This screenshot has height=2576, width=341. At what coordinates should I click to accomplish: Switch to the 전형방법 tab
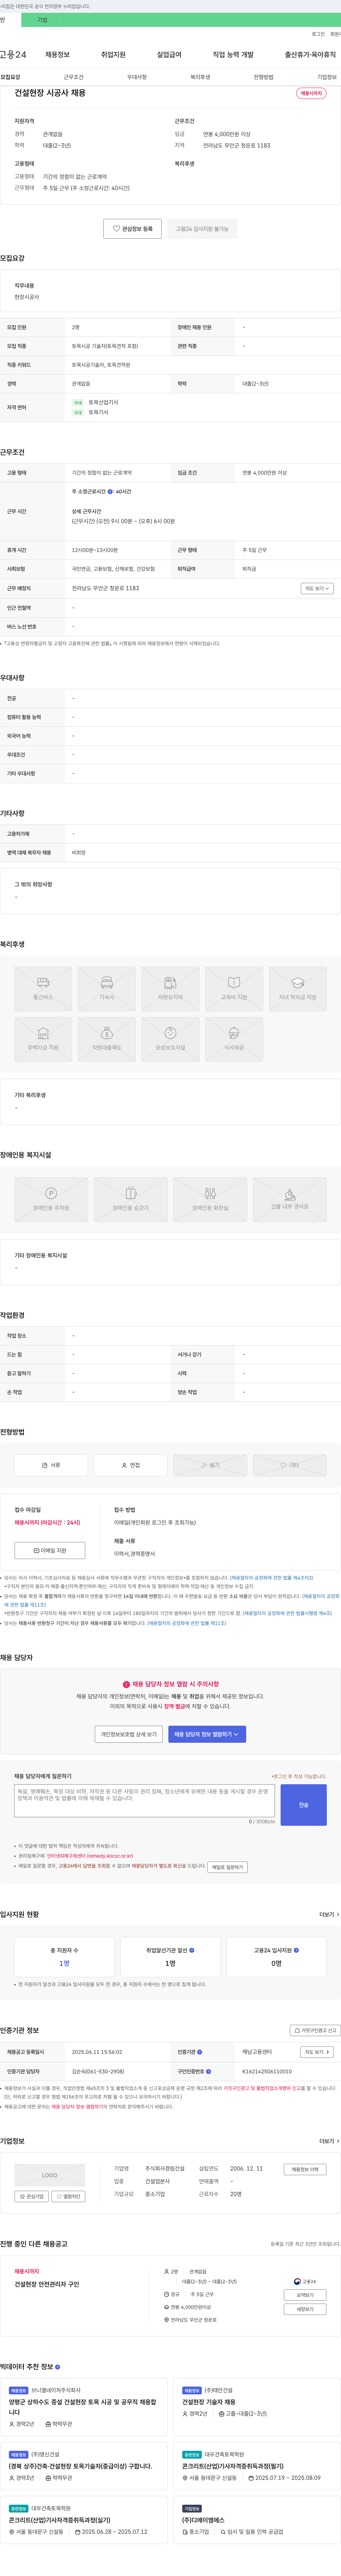263,77
